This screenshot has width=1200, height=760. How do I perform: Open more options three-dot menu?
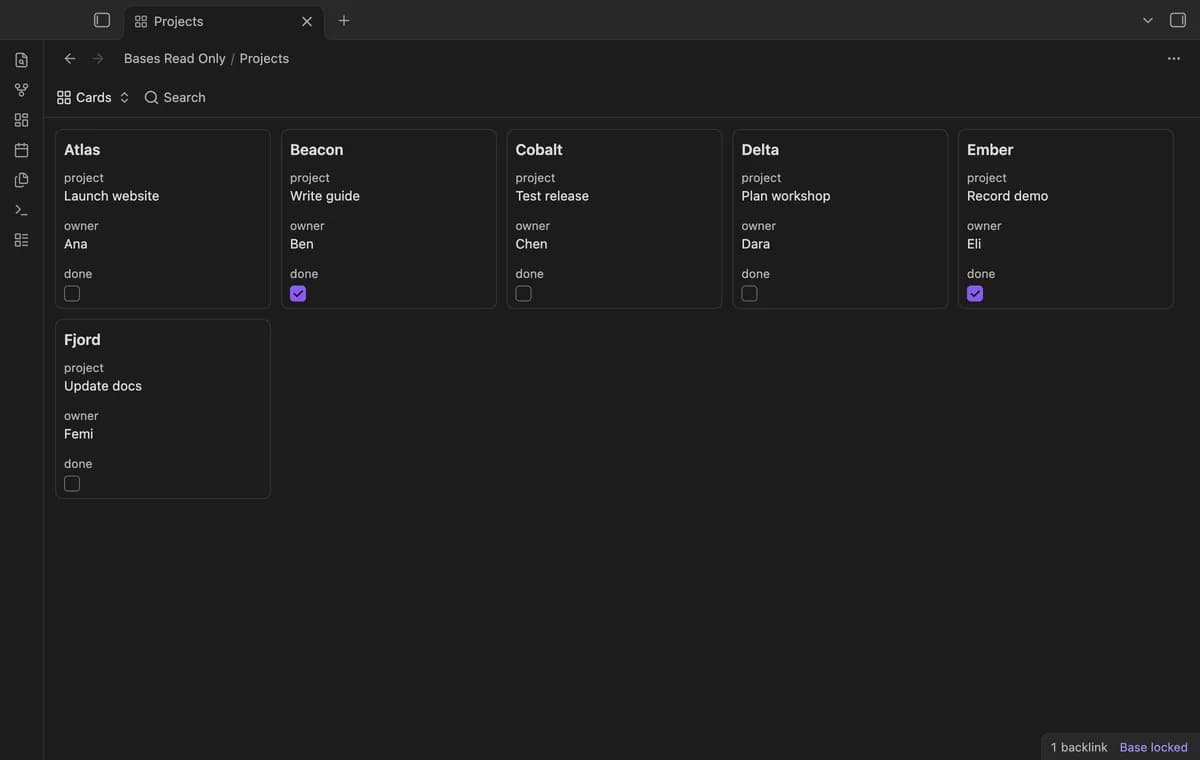click(x=1174, y=58)
